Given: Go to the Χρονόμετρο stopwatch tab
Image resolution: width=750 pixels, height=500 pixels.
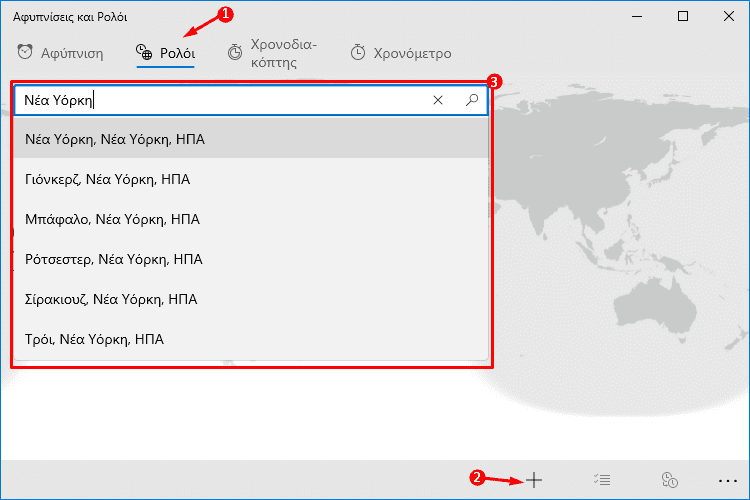Looking at the screenshot, I should click(x=400, y=53).
